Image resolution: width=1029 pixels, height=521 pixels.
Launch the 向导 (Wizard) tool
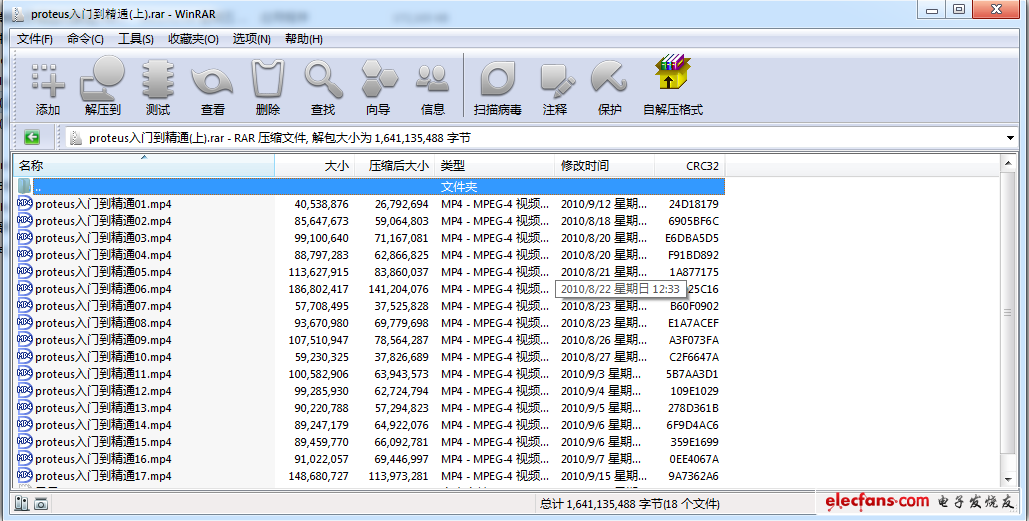click(379, 87)
